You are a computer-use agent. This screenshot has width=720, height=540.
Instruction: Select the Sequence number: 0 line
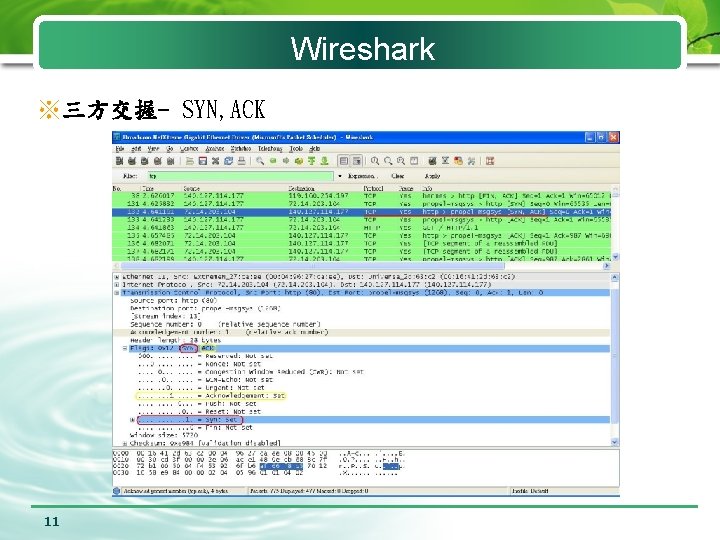(225, 324)
